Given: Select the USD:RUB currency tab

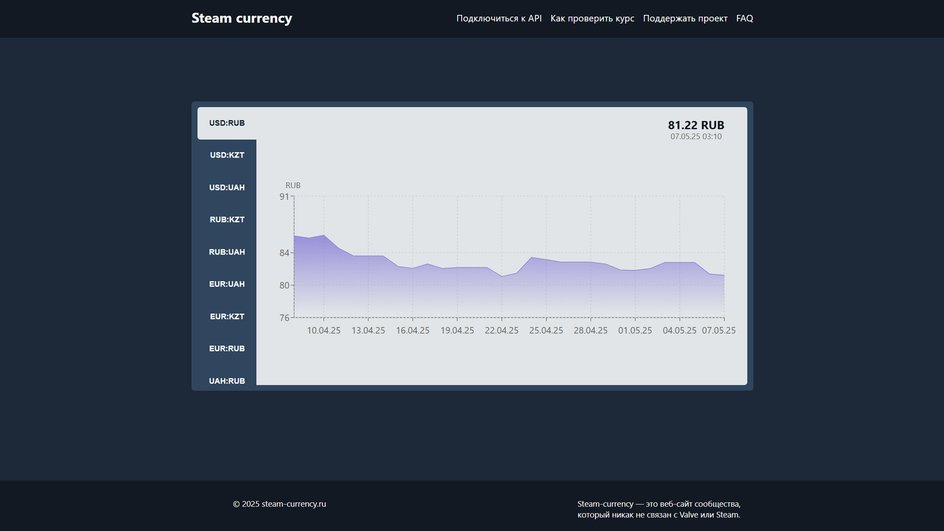Looking at the screenshot, I should (227, 123).
